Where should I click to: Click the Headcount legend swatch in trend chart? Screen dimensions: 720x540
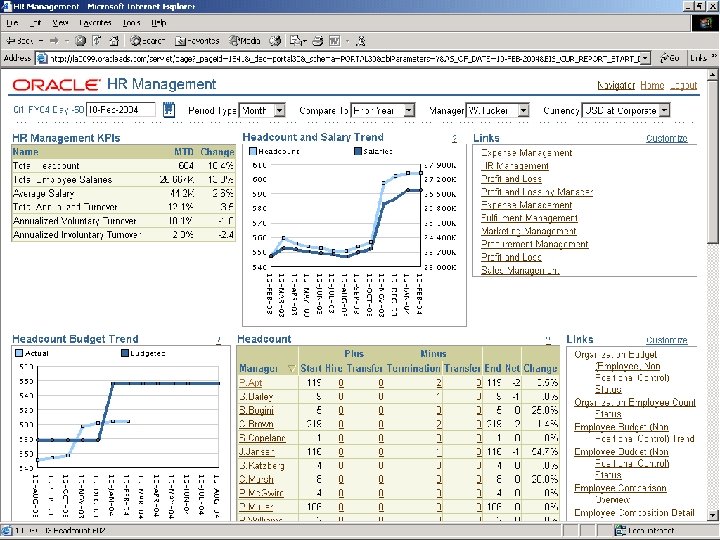coord(253,151)
